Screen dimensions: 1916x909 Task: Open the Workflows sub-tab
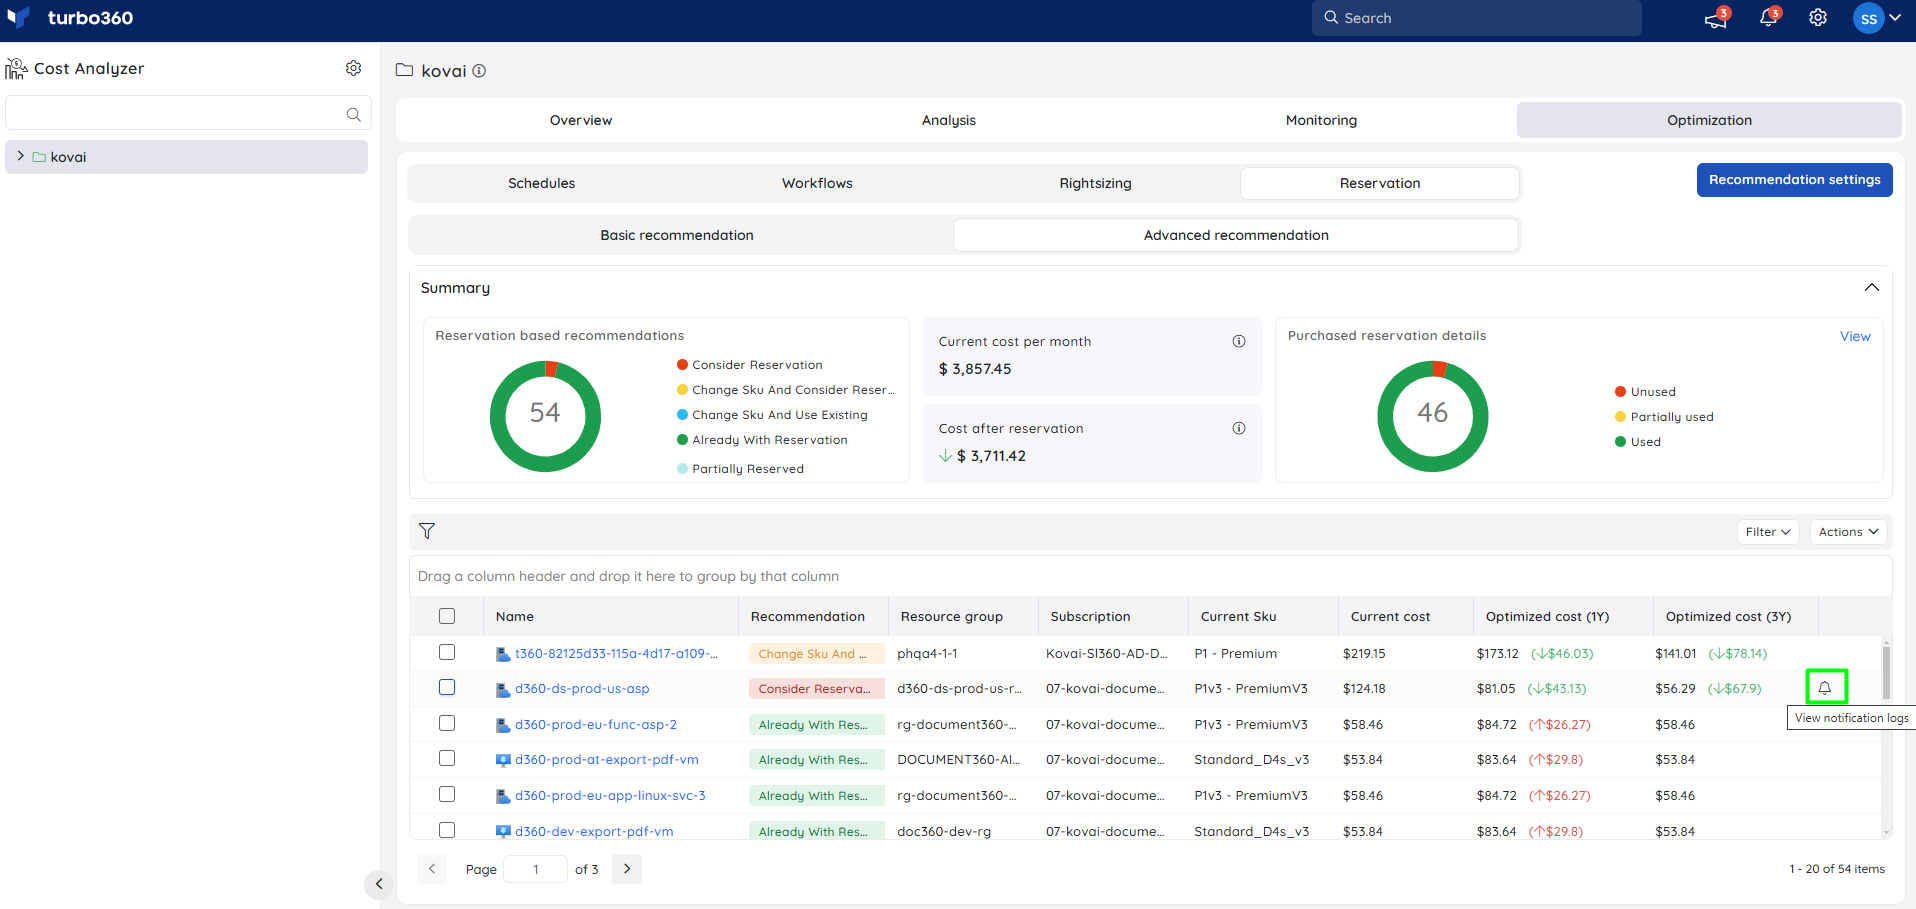(817, 183)
